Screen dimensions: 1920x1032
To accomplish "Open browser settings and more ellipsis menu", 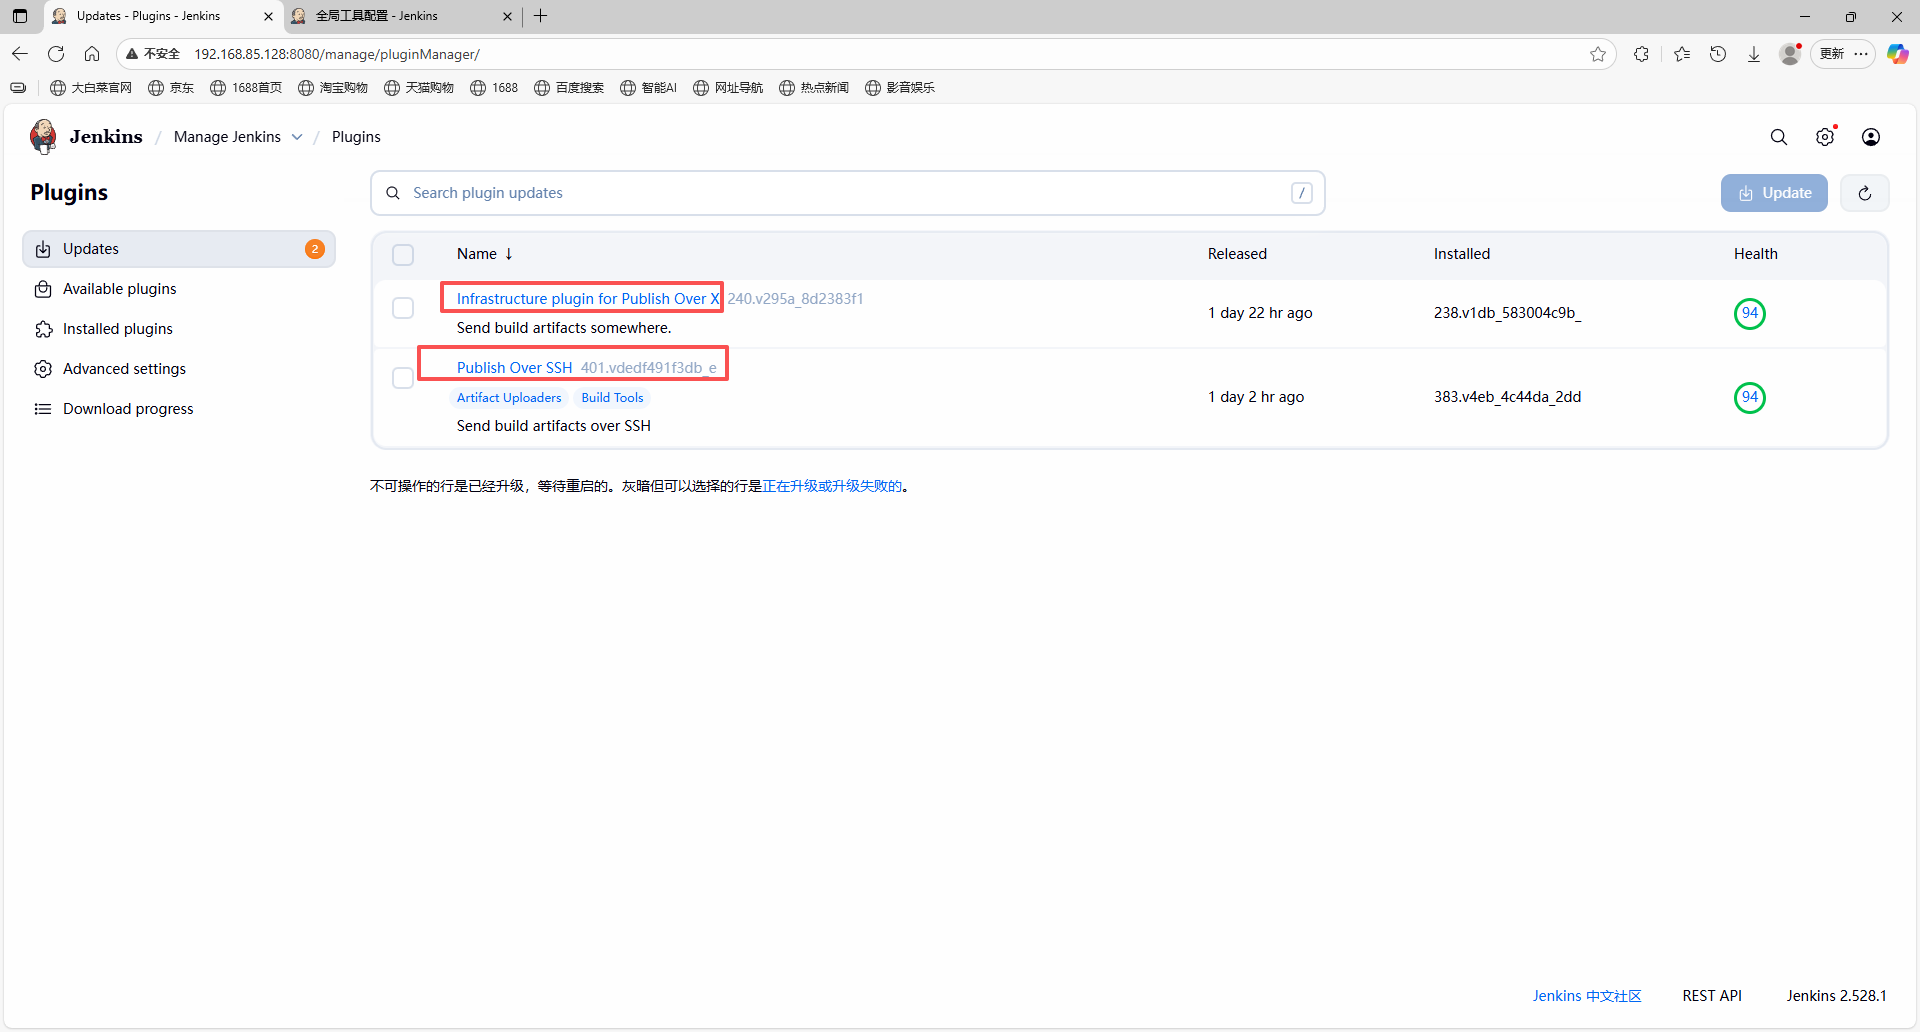I will pyautogui.click(x=1861, y=54).
